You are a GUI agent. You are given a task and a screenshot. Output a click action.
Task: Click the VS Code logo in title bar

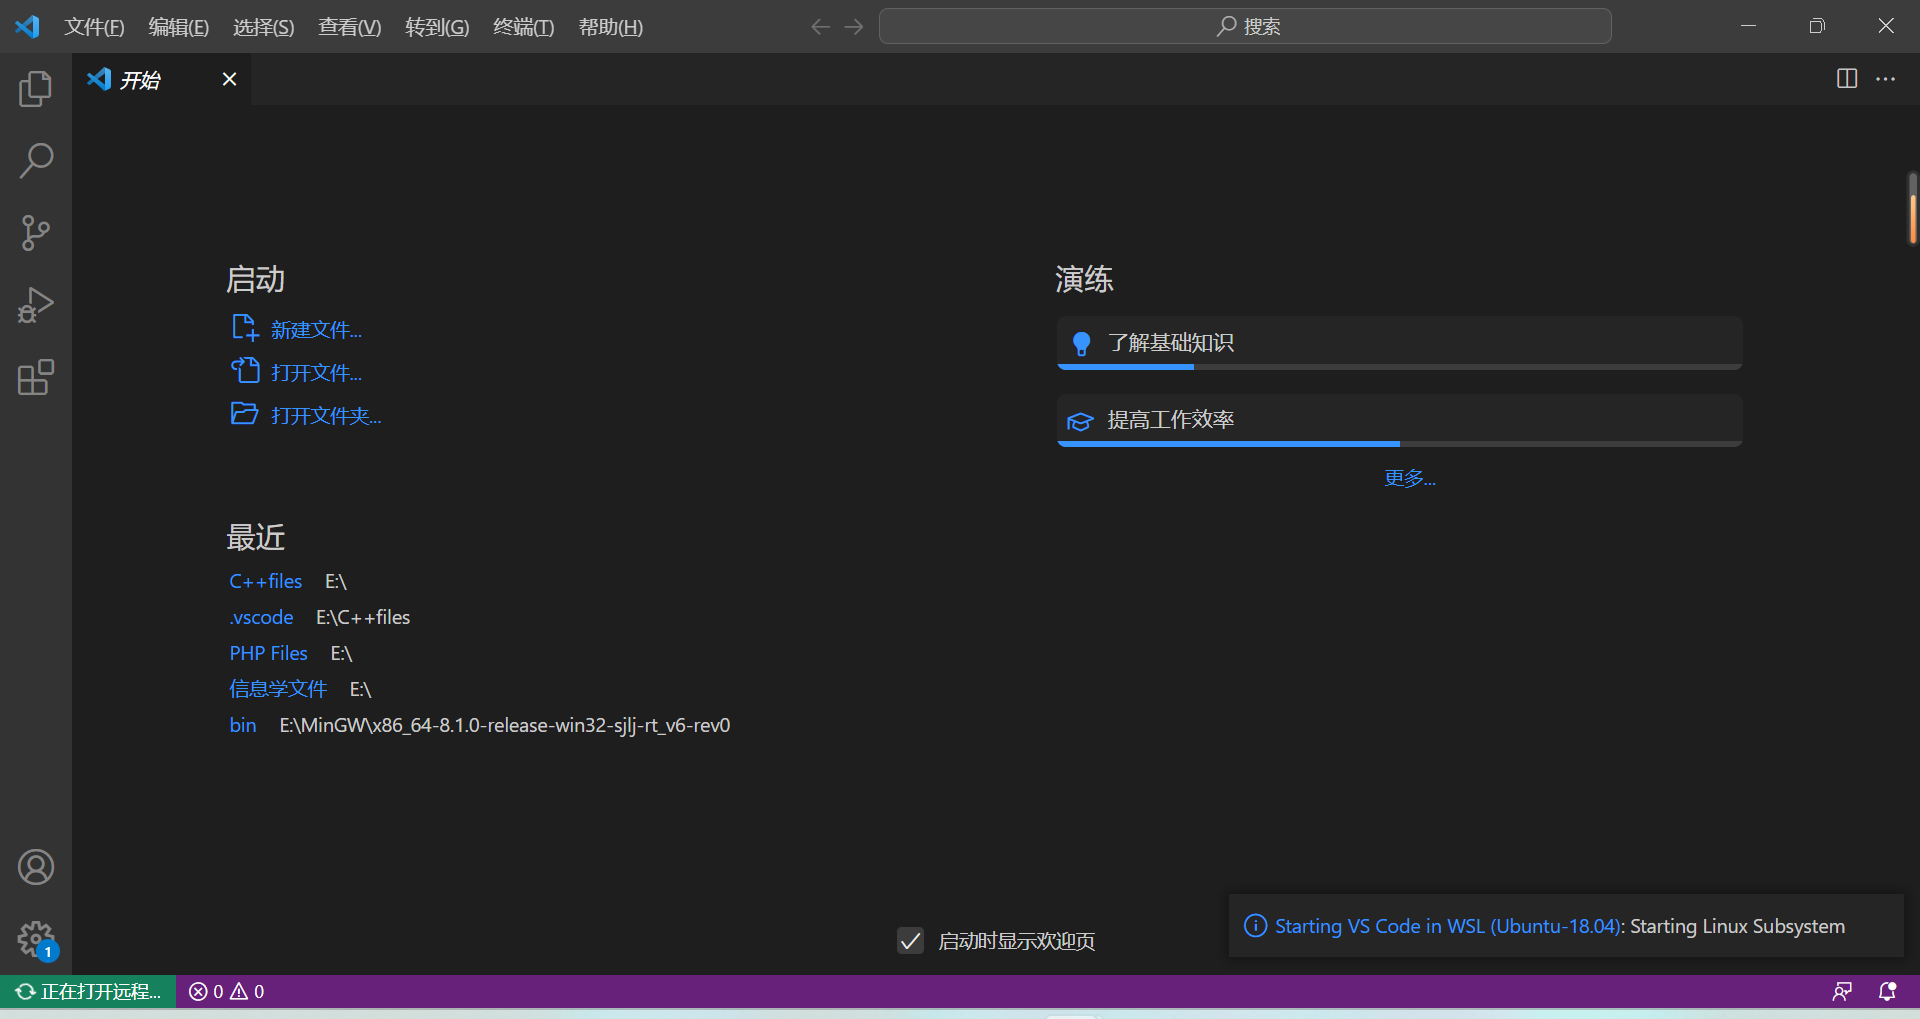point(27,27)
